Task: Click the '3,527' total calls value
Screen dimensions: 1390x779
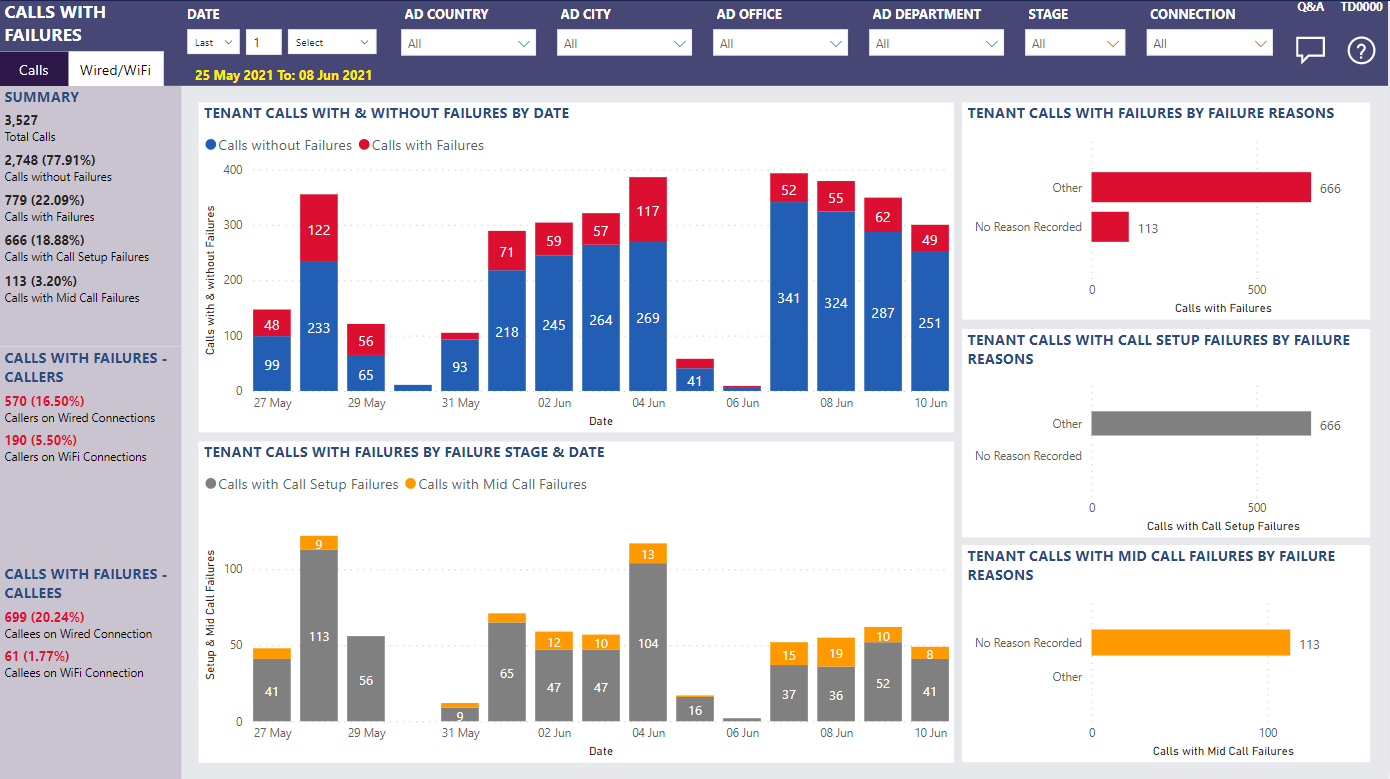Action: click(21, 120)
